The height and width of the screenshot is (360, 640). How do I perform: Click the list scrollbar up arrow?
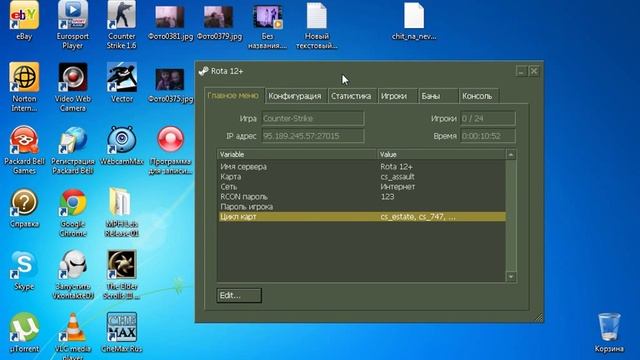[511, 155]
